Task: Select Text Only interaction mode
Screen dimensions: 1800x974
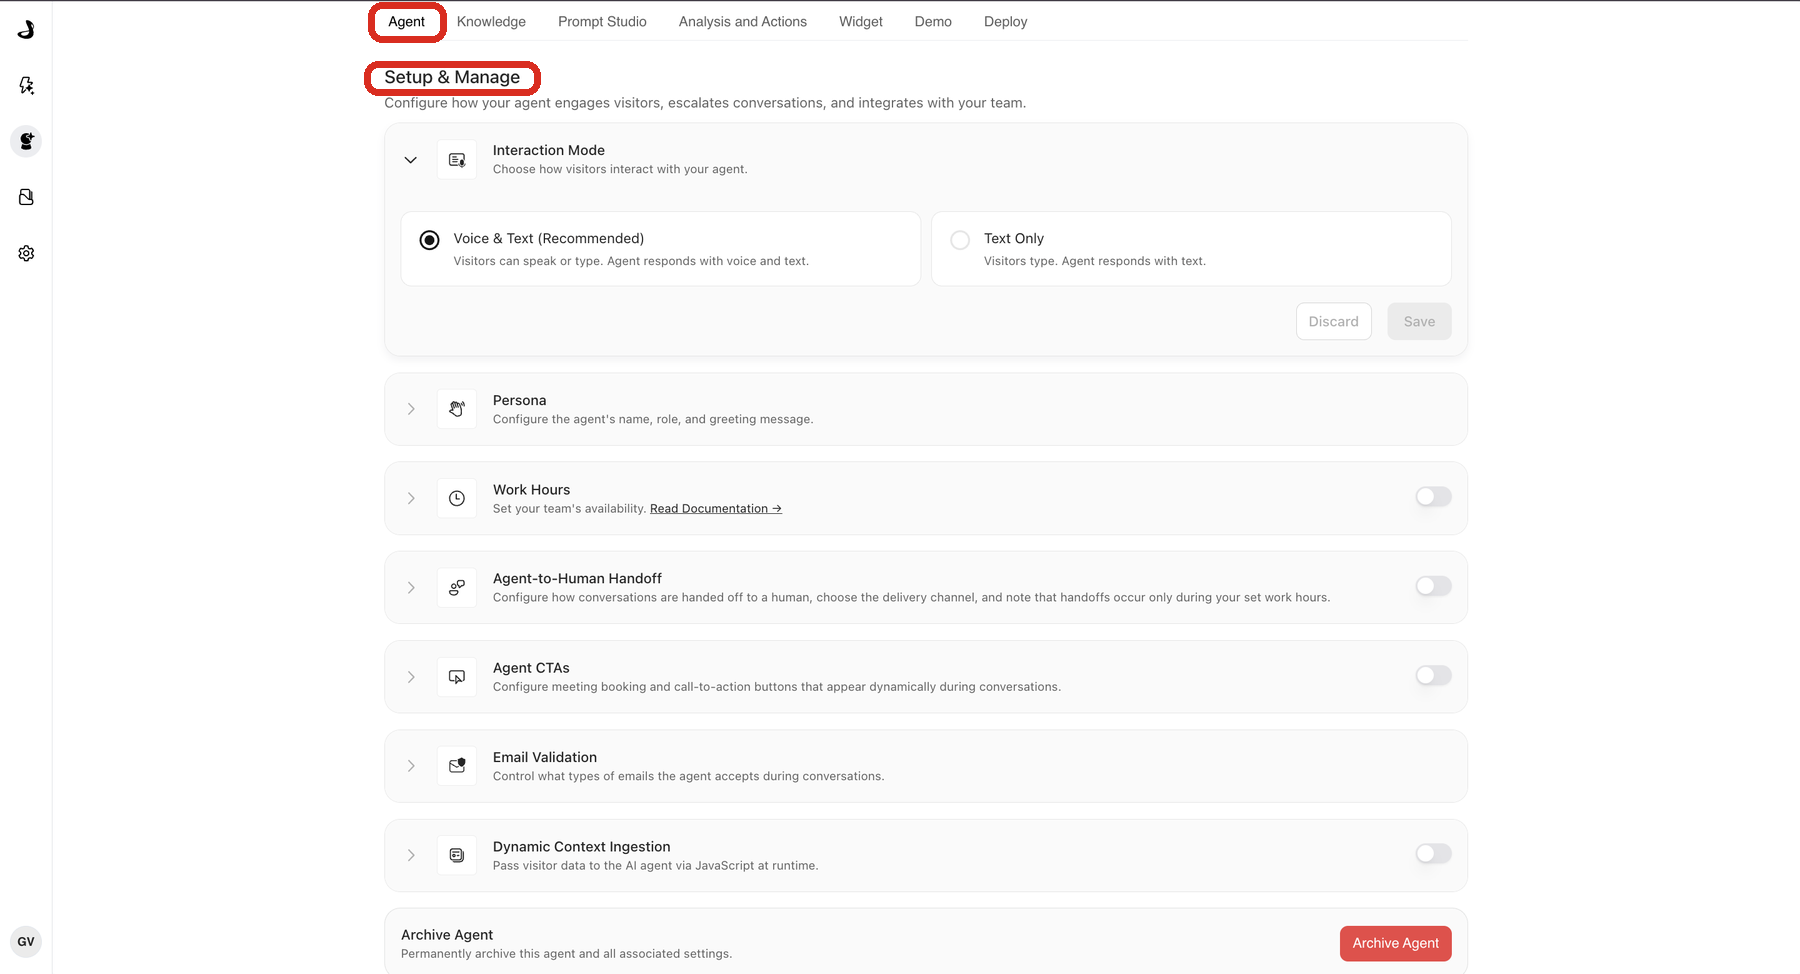Action: click(1191, 249)
